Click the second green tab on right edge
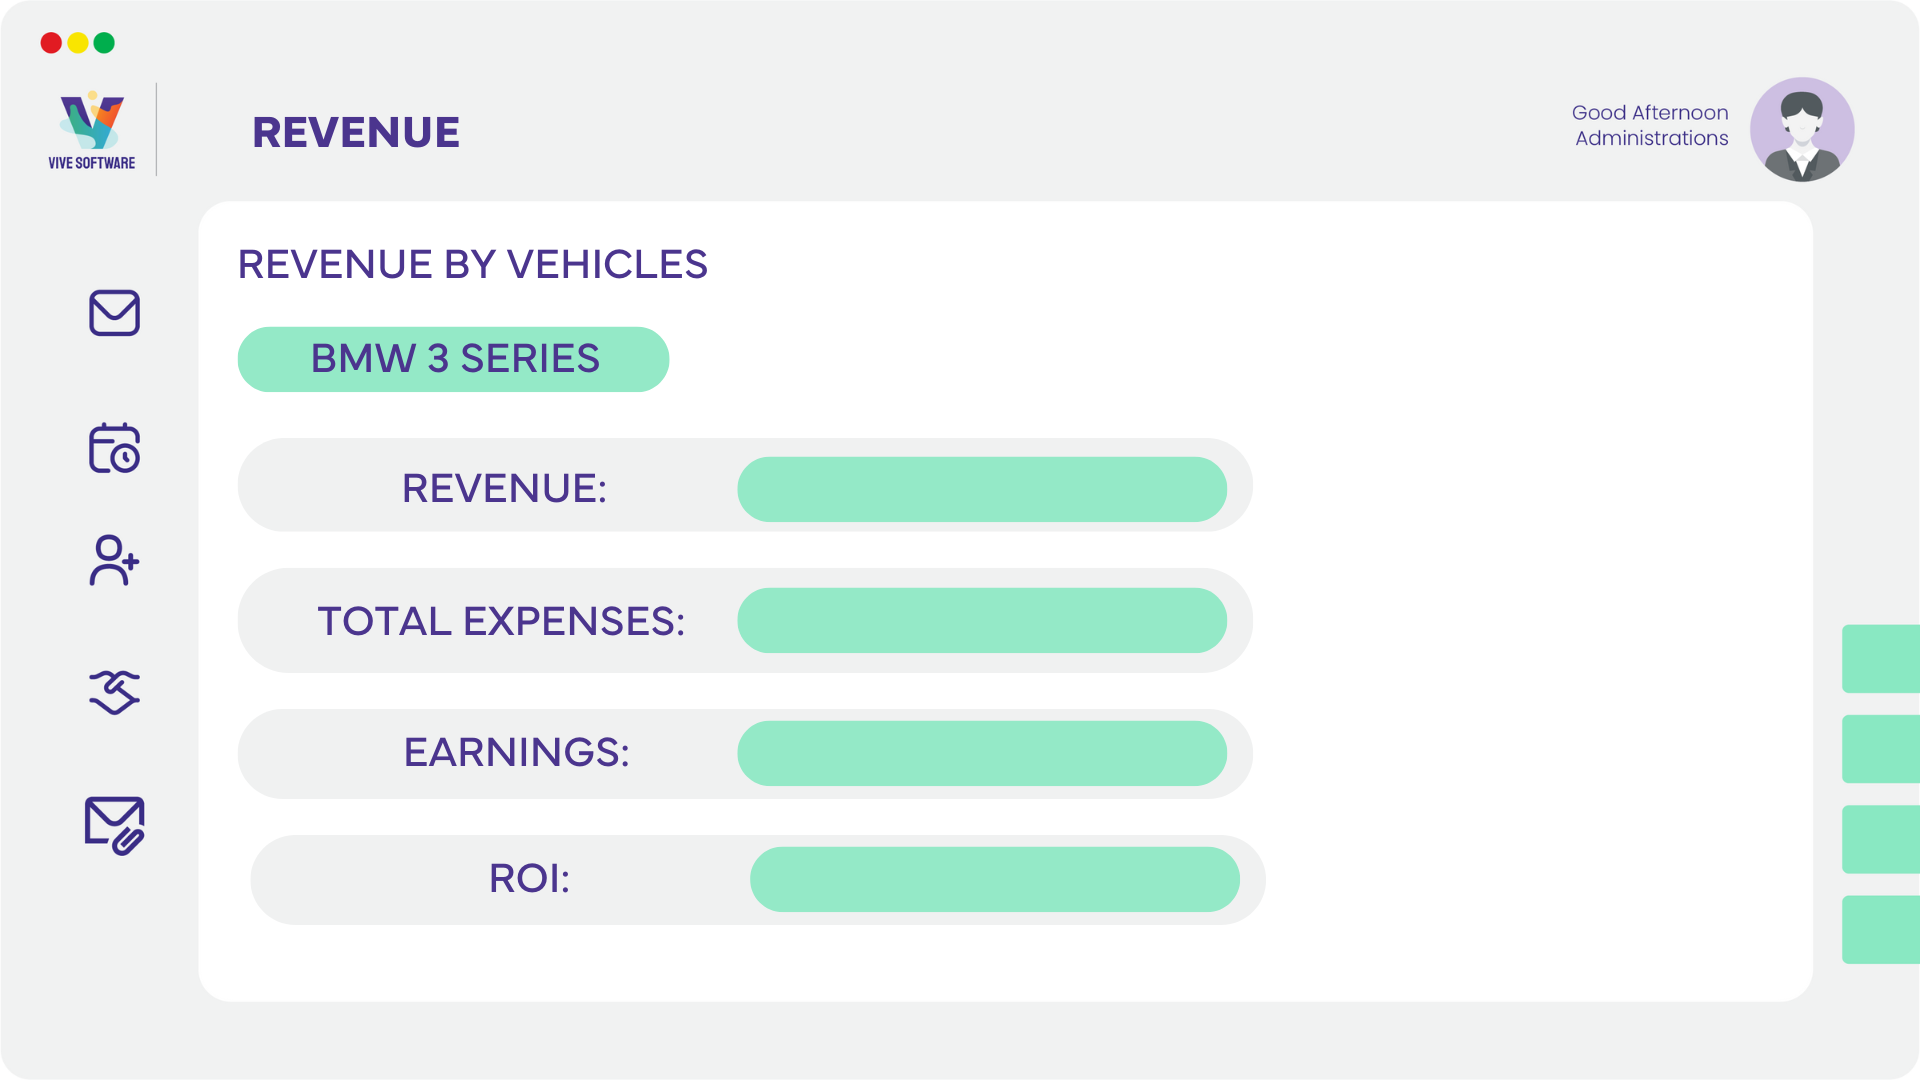The width and height of the screenshot is (1920, 1080). pos(1881,749)
